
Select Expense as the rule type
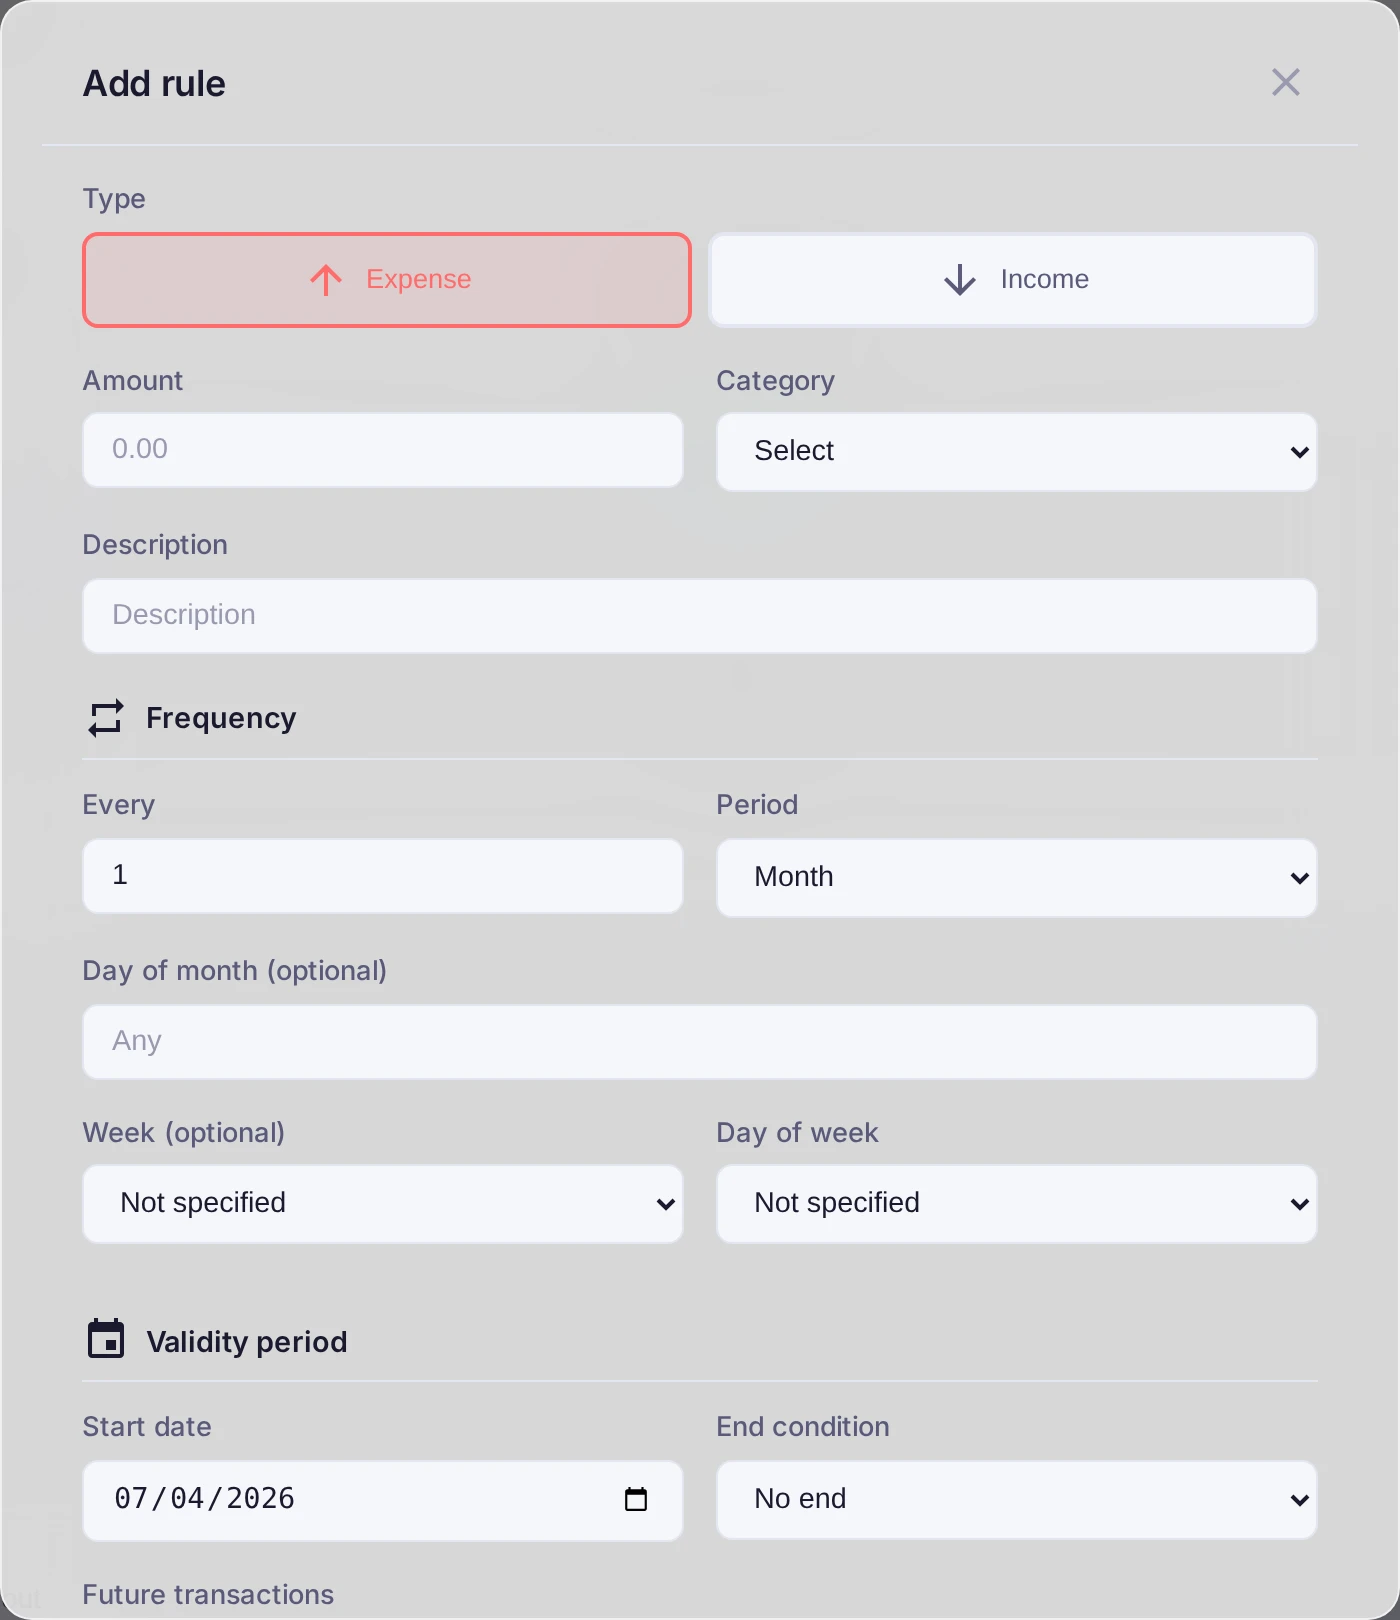point(387,280)
